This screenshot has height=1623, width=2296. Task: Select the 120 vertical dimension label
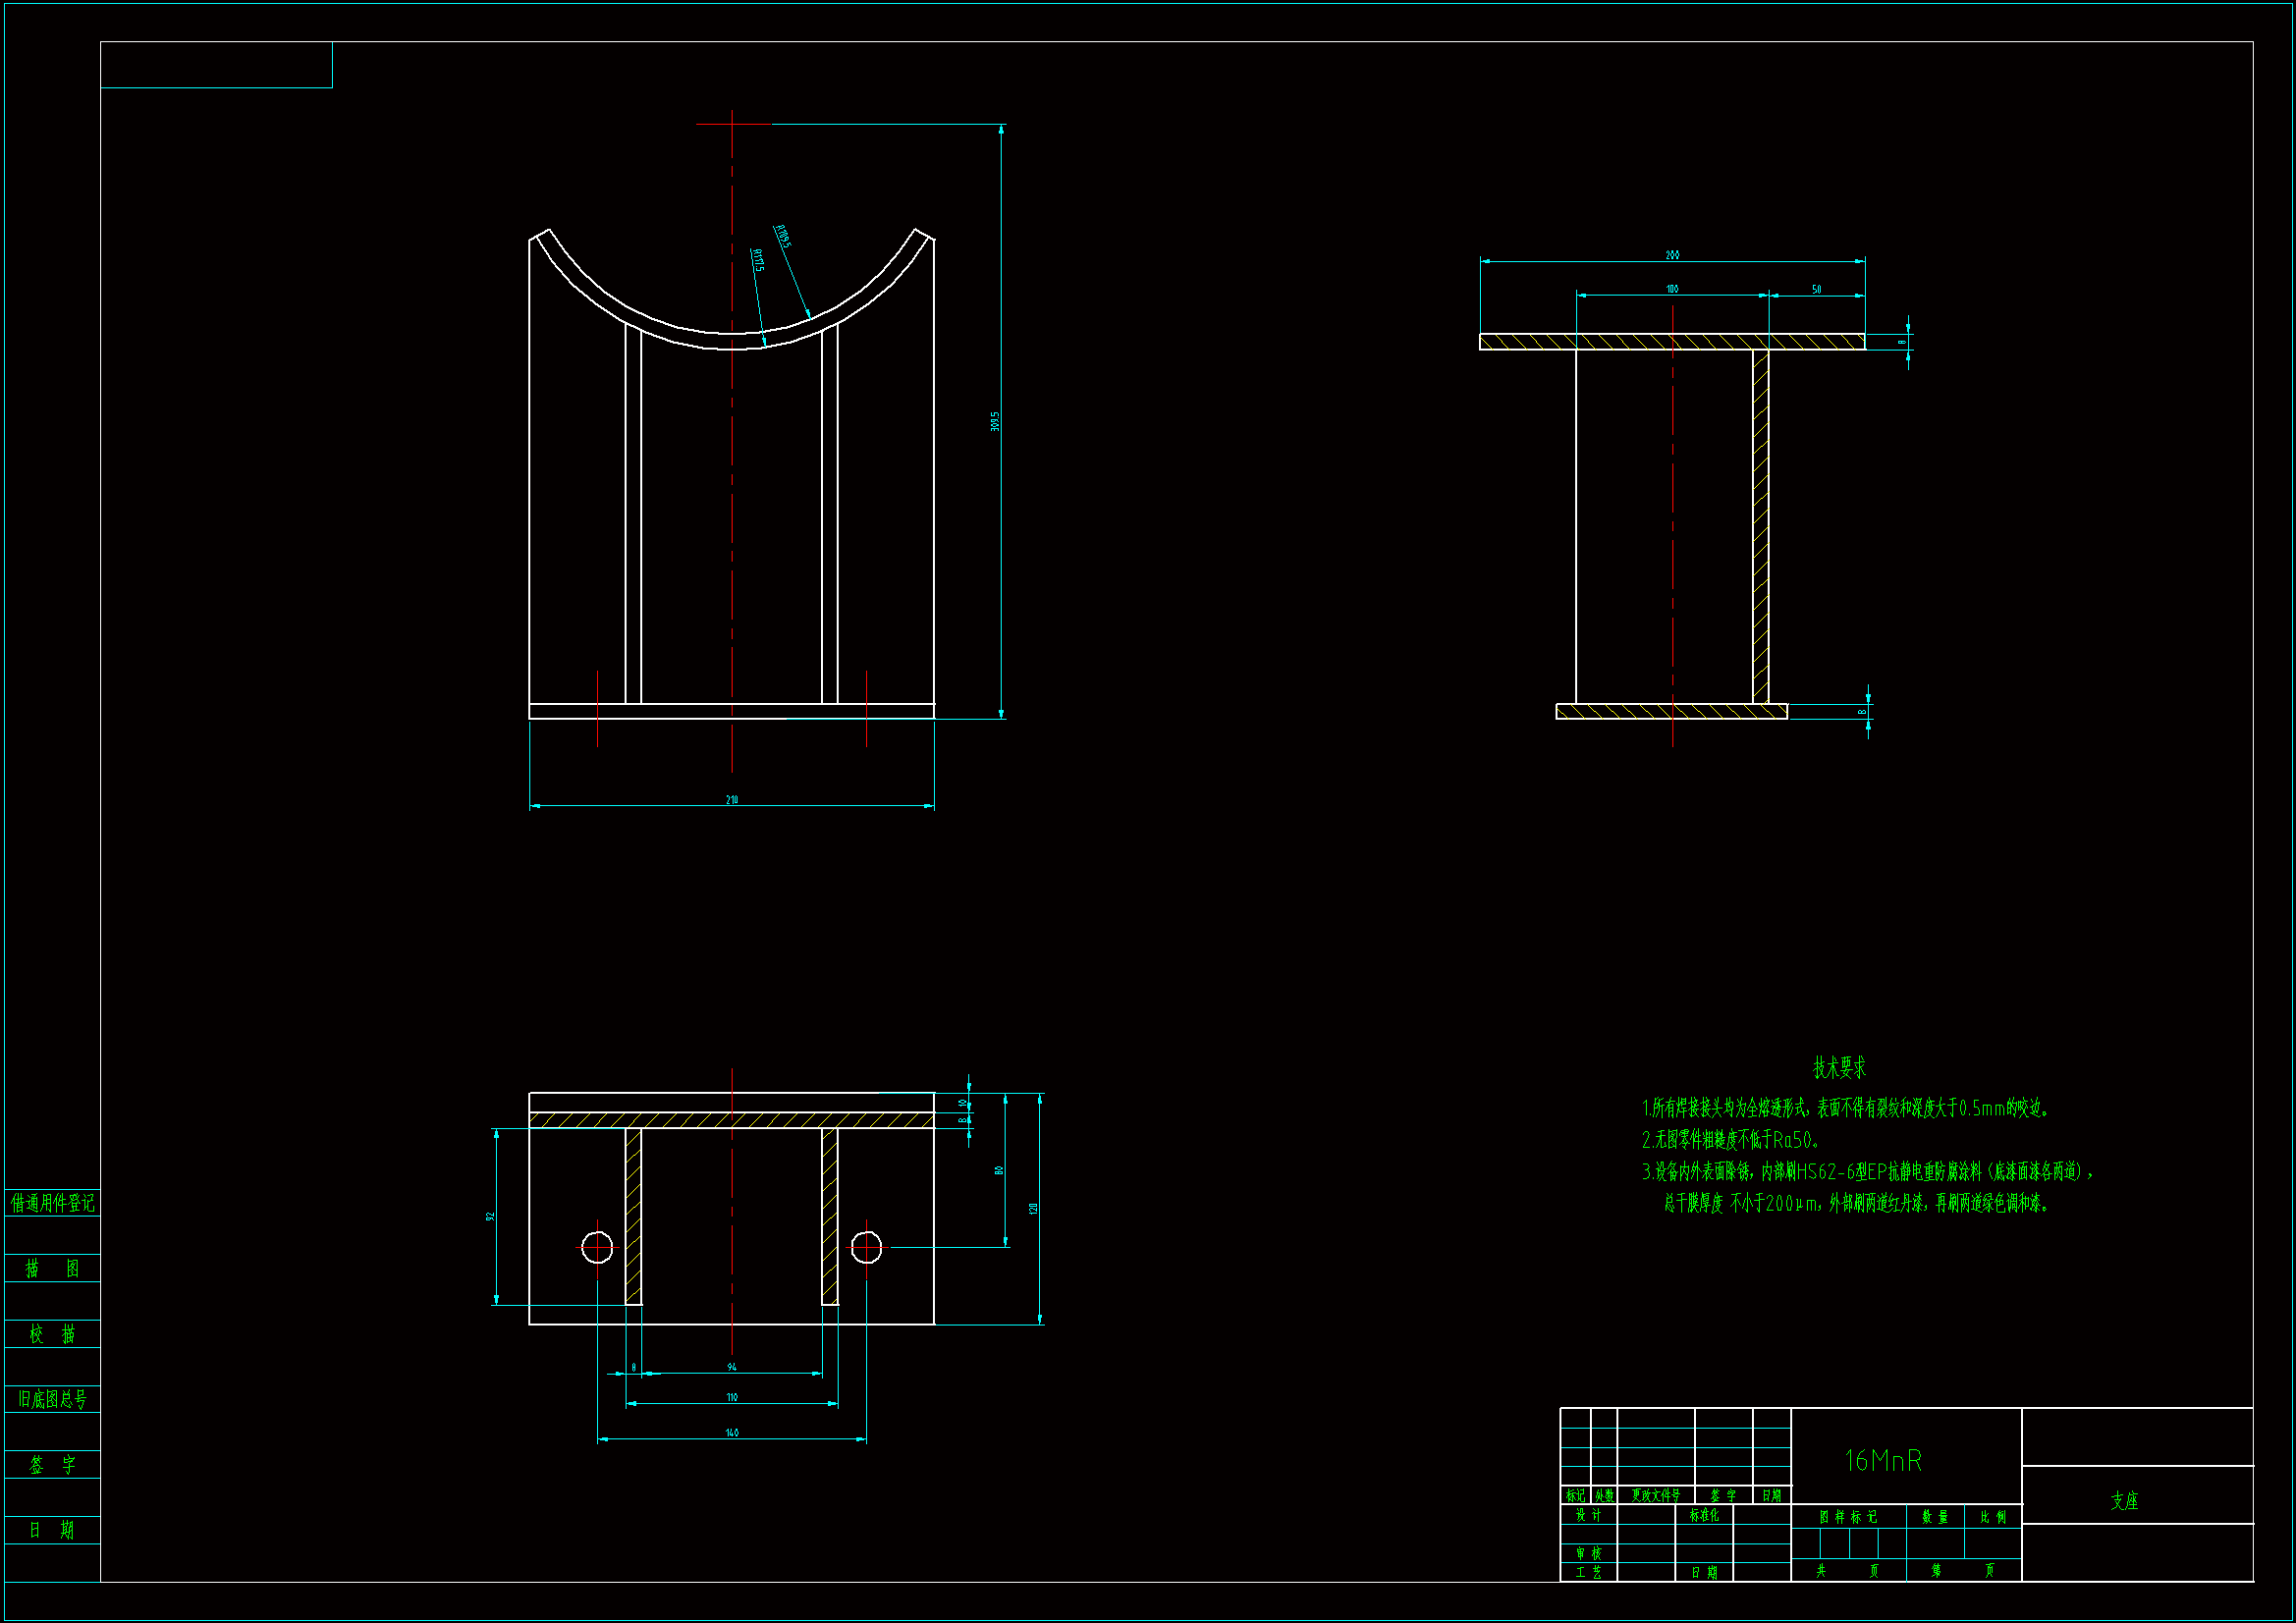[x=1033, y=1208]
